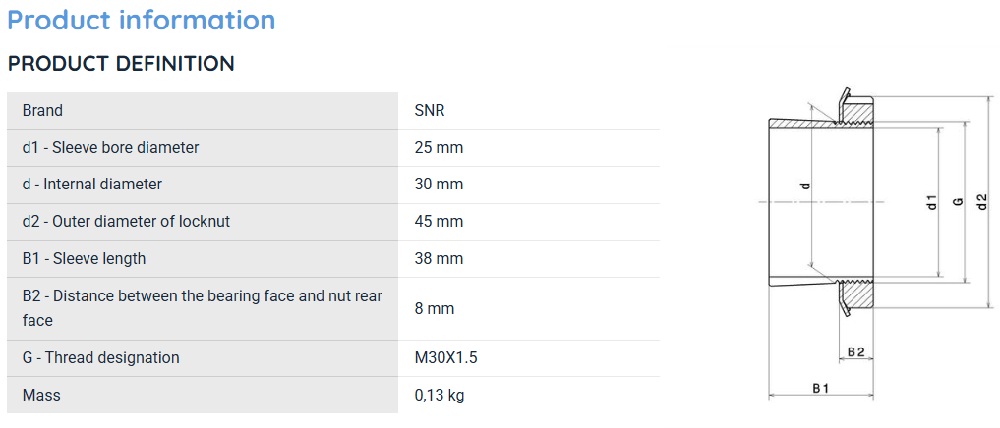Click the 45 mm locknut diameter value
The height and width of the screenshot is (428, 1000).
click(x=439, y=221)
